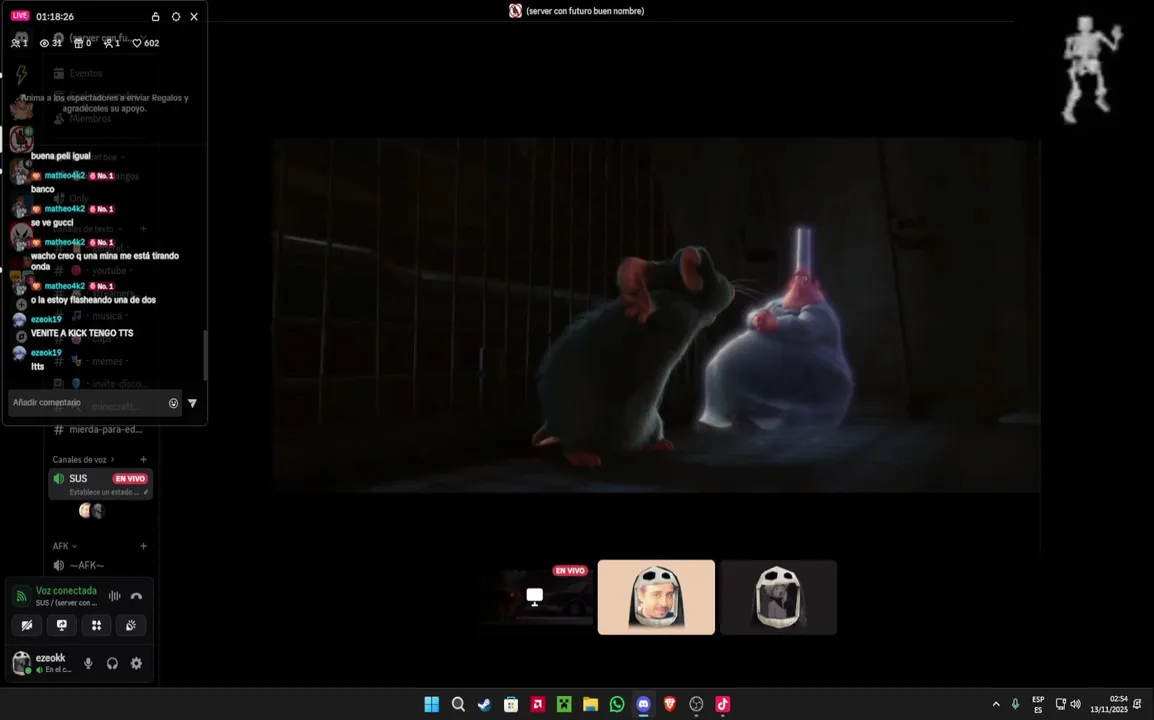Select the highlighted participant tile with beige background

pos(656,597)
